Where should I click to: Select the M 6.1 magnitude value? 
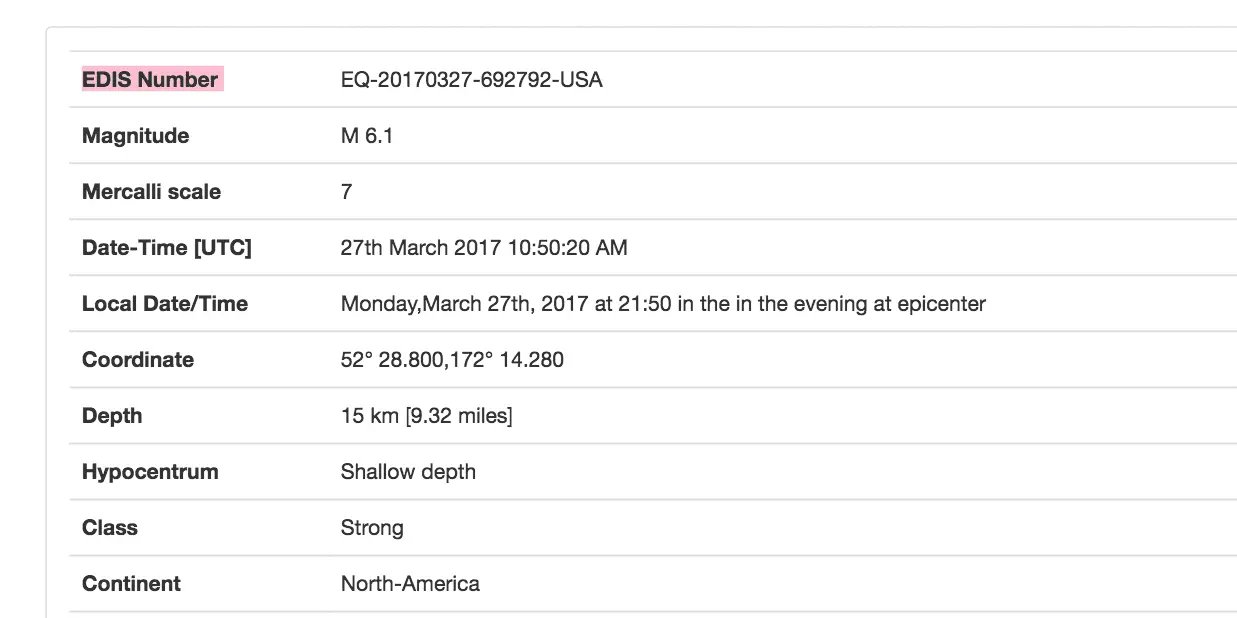pos(366,136)
